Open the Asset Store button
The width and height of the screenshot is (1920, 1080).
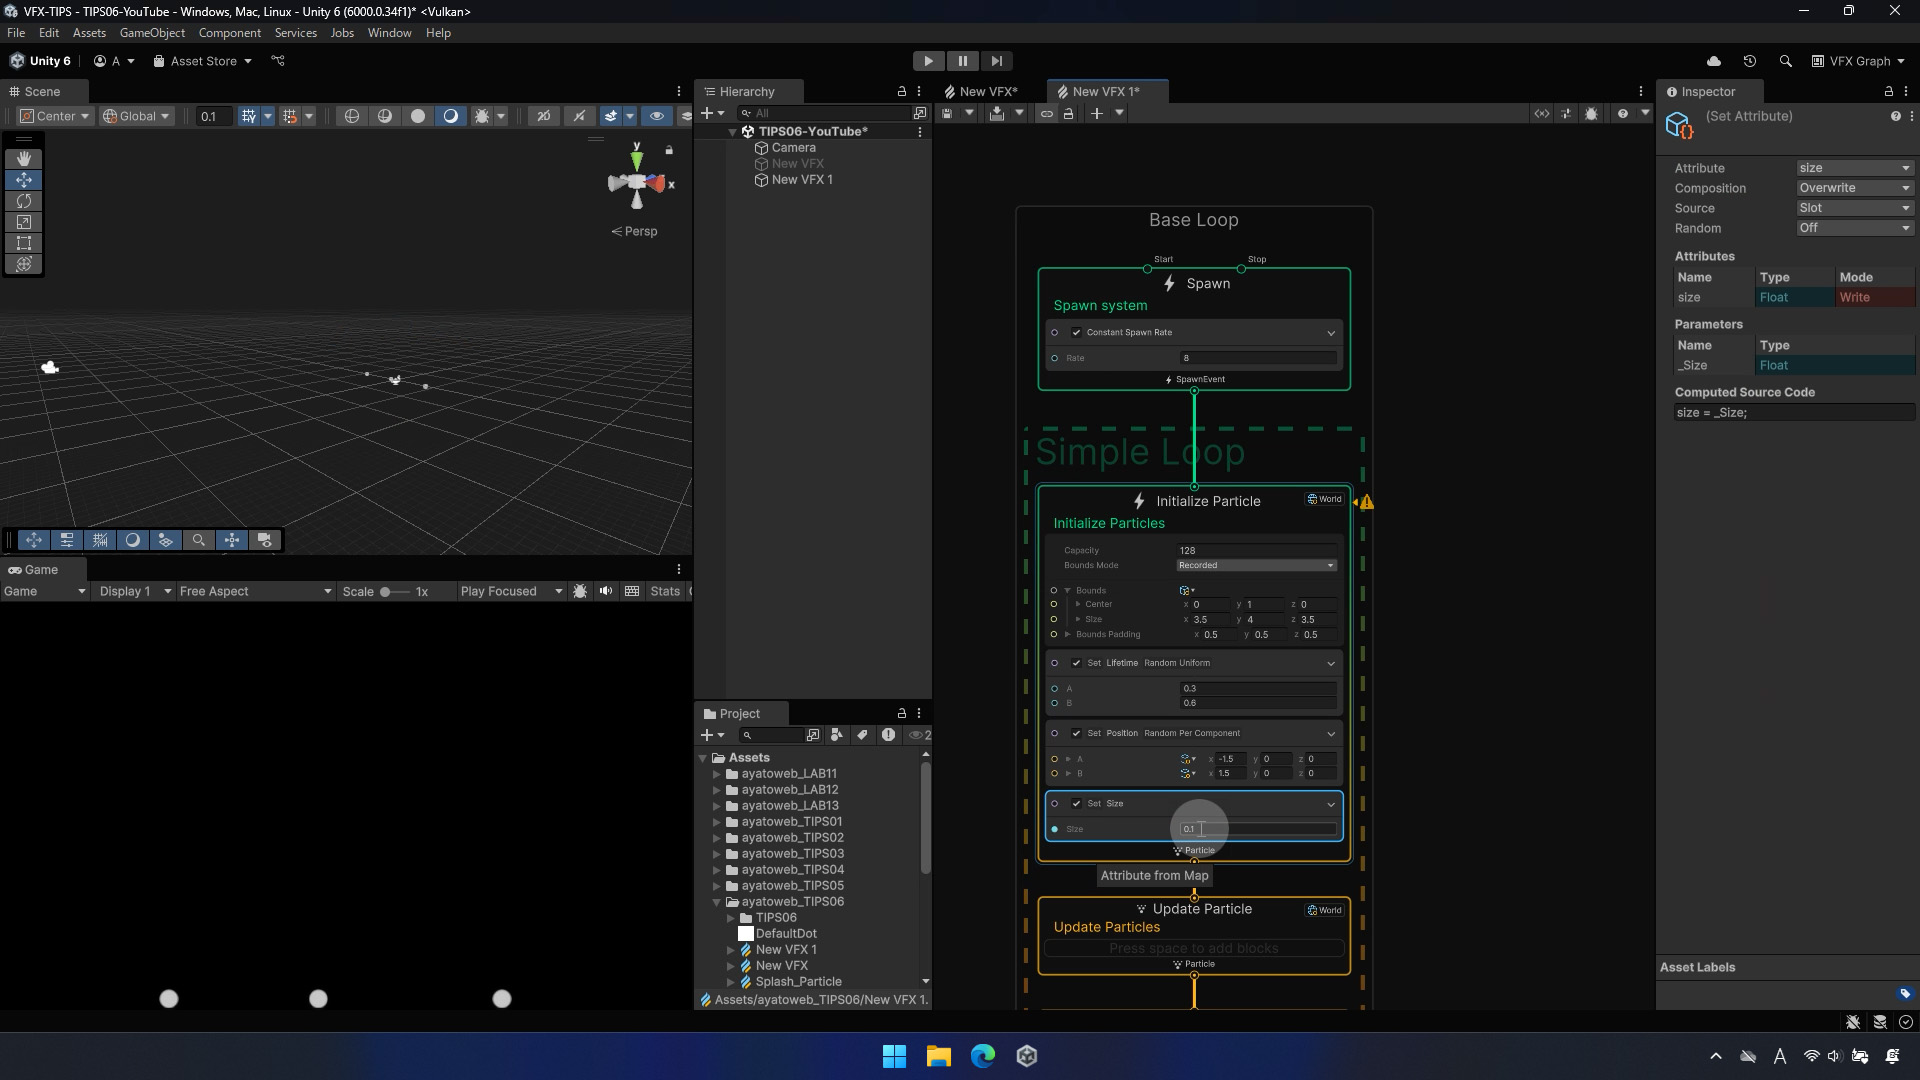tap(203, 61)
